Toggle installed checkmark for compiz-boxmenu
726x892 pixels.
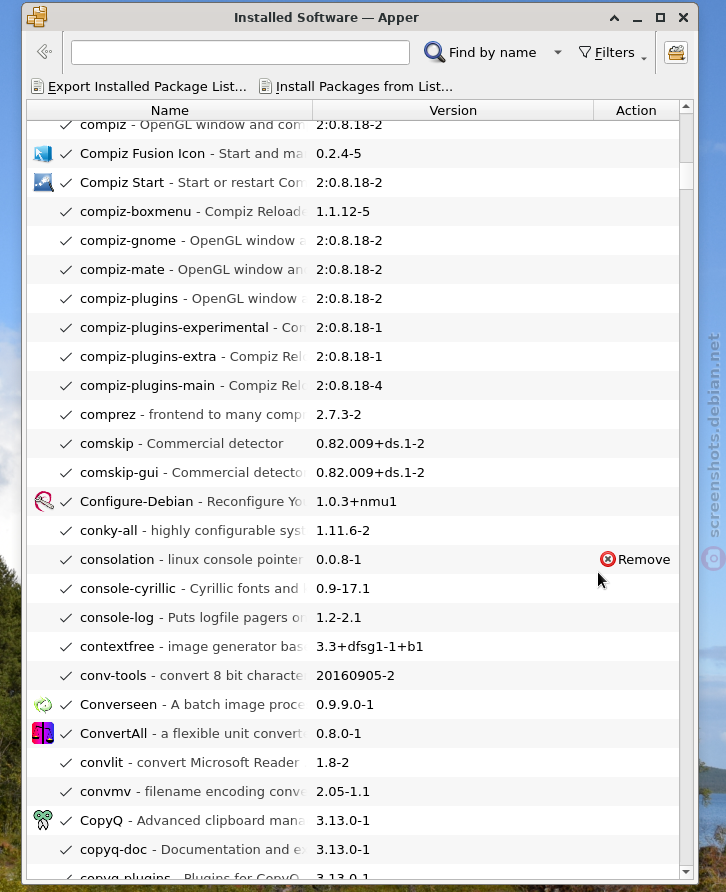(66, 212)
